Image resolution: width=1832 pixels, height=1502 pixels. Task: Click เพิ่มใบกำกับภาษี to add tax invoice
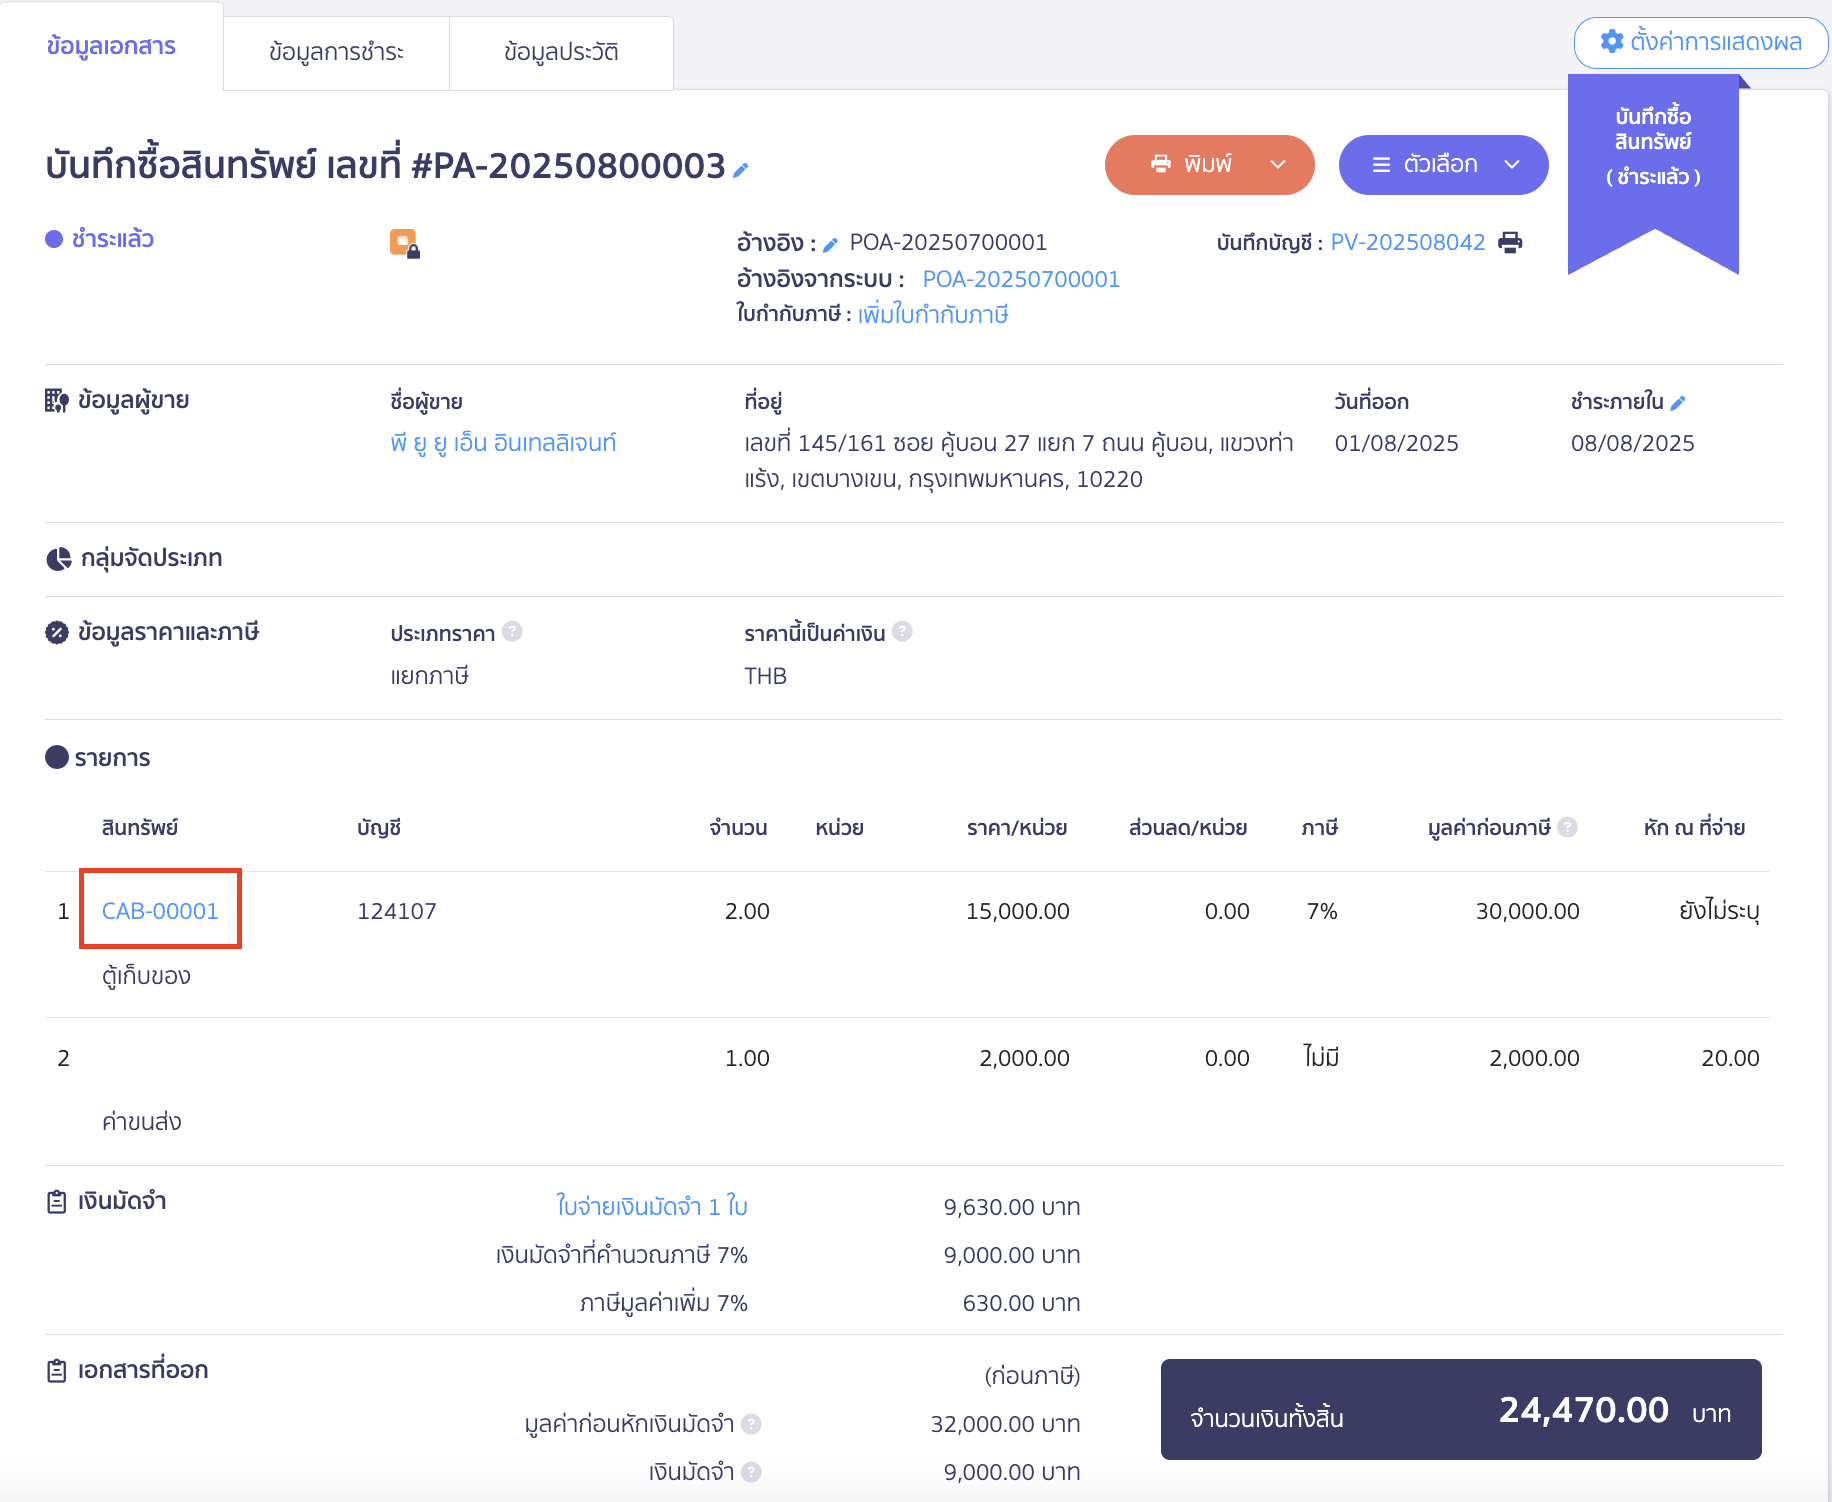pos(934,314)
